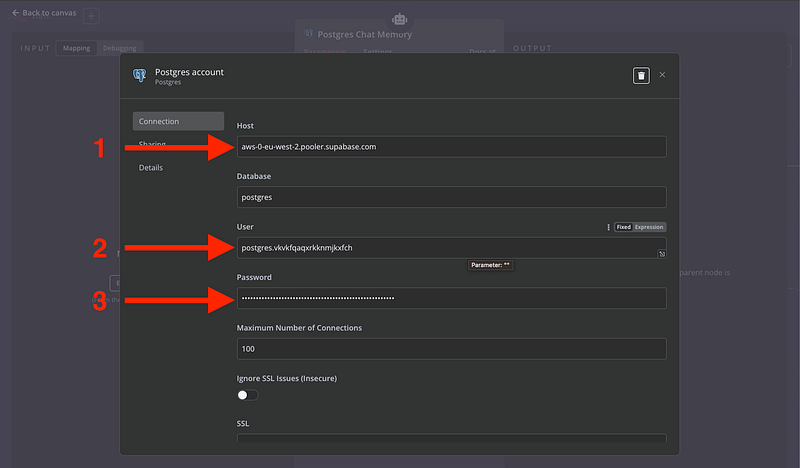The width and height of the screenshot is (800, 468).
Task: Close the Postgres account dialog
Action: pyautogui.click(x=662, y=75)
